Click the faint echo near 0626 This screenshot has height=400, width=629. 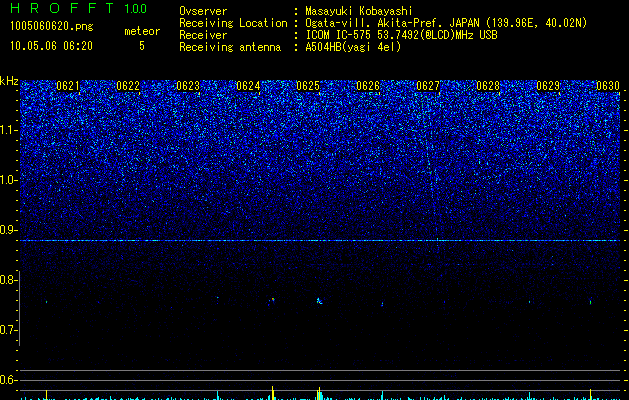pyautogui.click(x=382, y=304)
